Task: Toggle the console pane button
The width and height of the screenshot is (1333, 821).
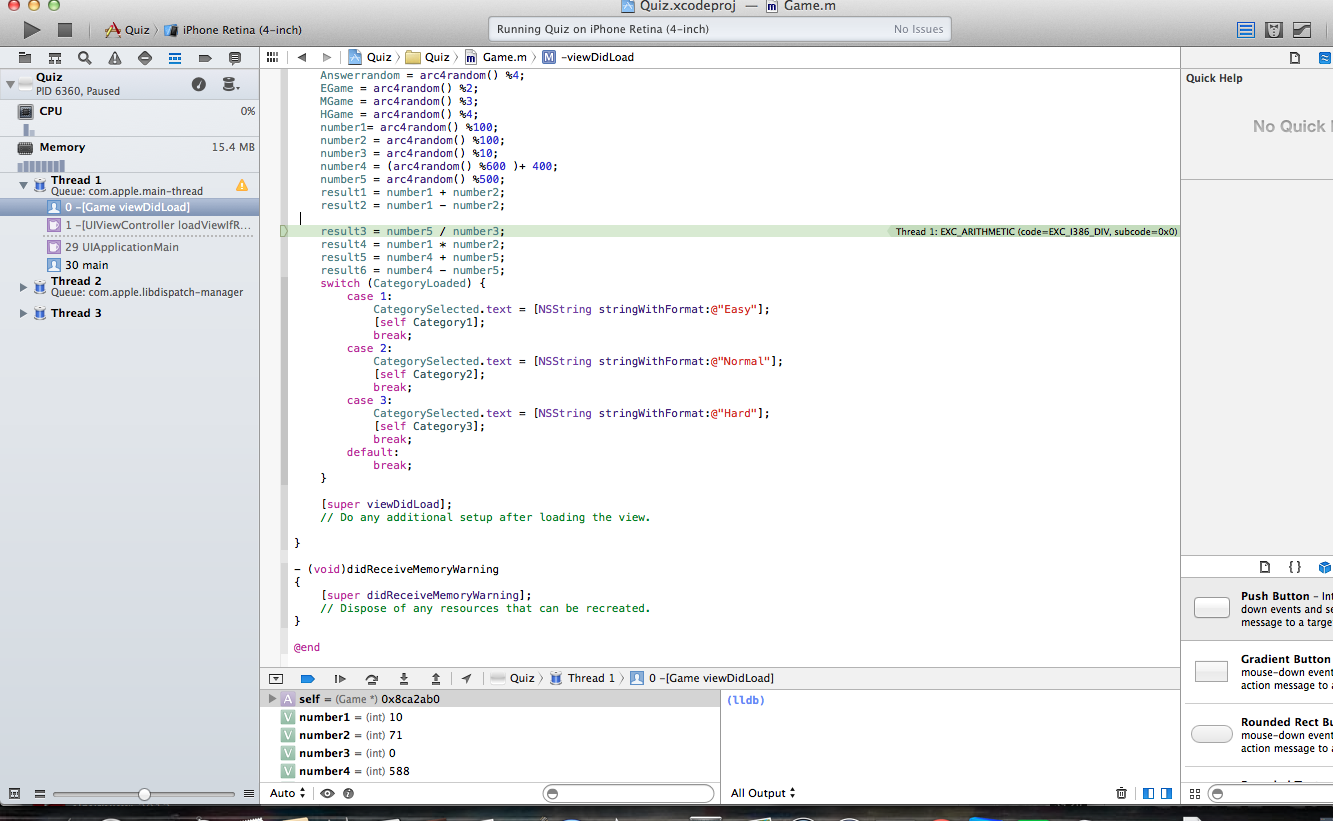Action: 1166,793
